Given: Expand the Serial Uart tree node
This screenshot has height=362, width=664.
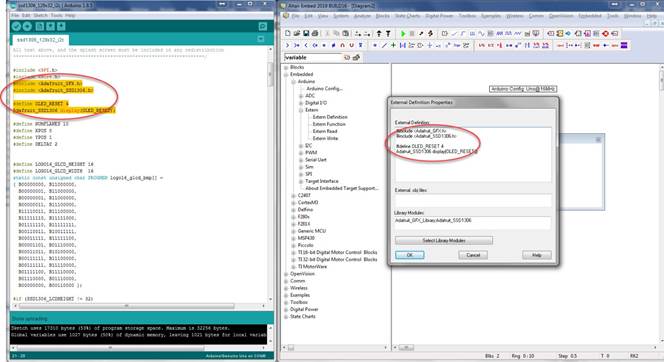Looking at the screenshot, I should pyautogui.click(x=301, y=160).
